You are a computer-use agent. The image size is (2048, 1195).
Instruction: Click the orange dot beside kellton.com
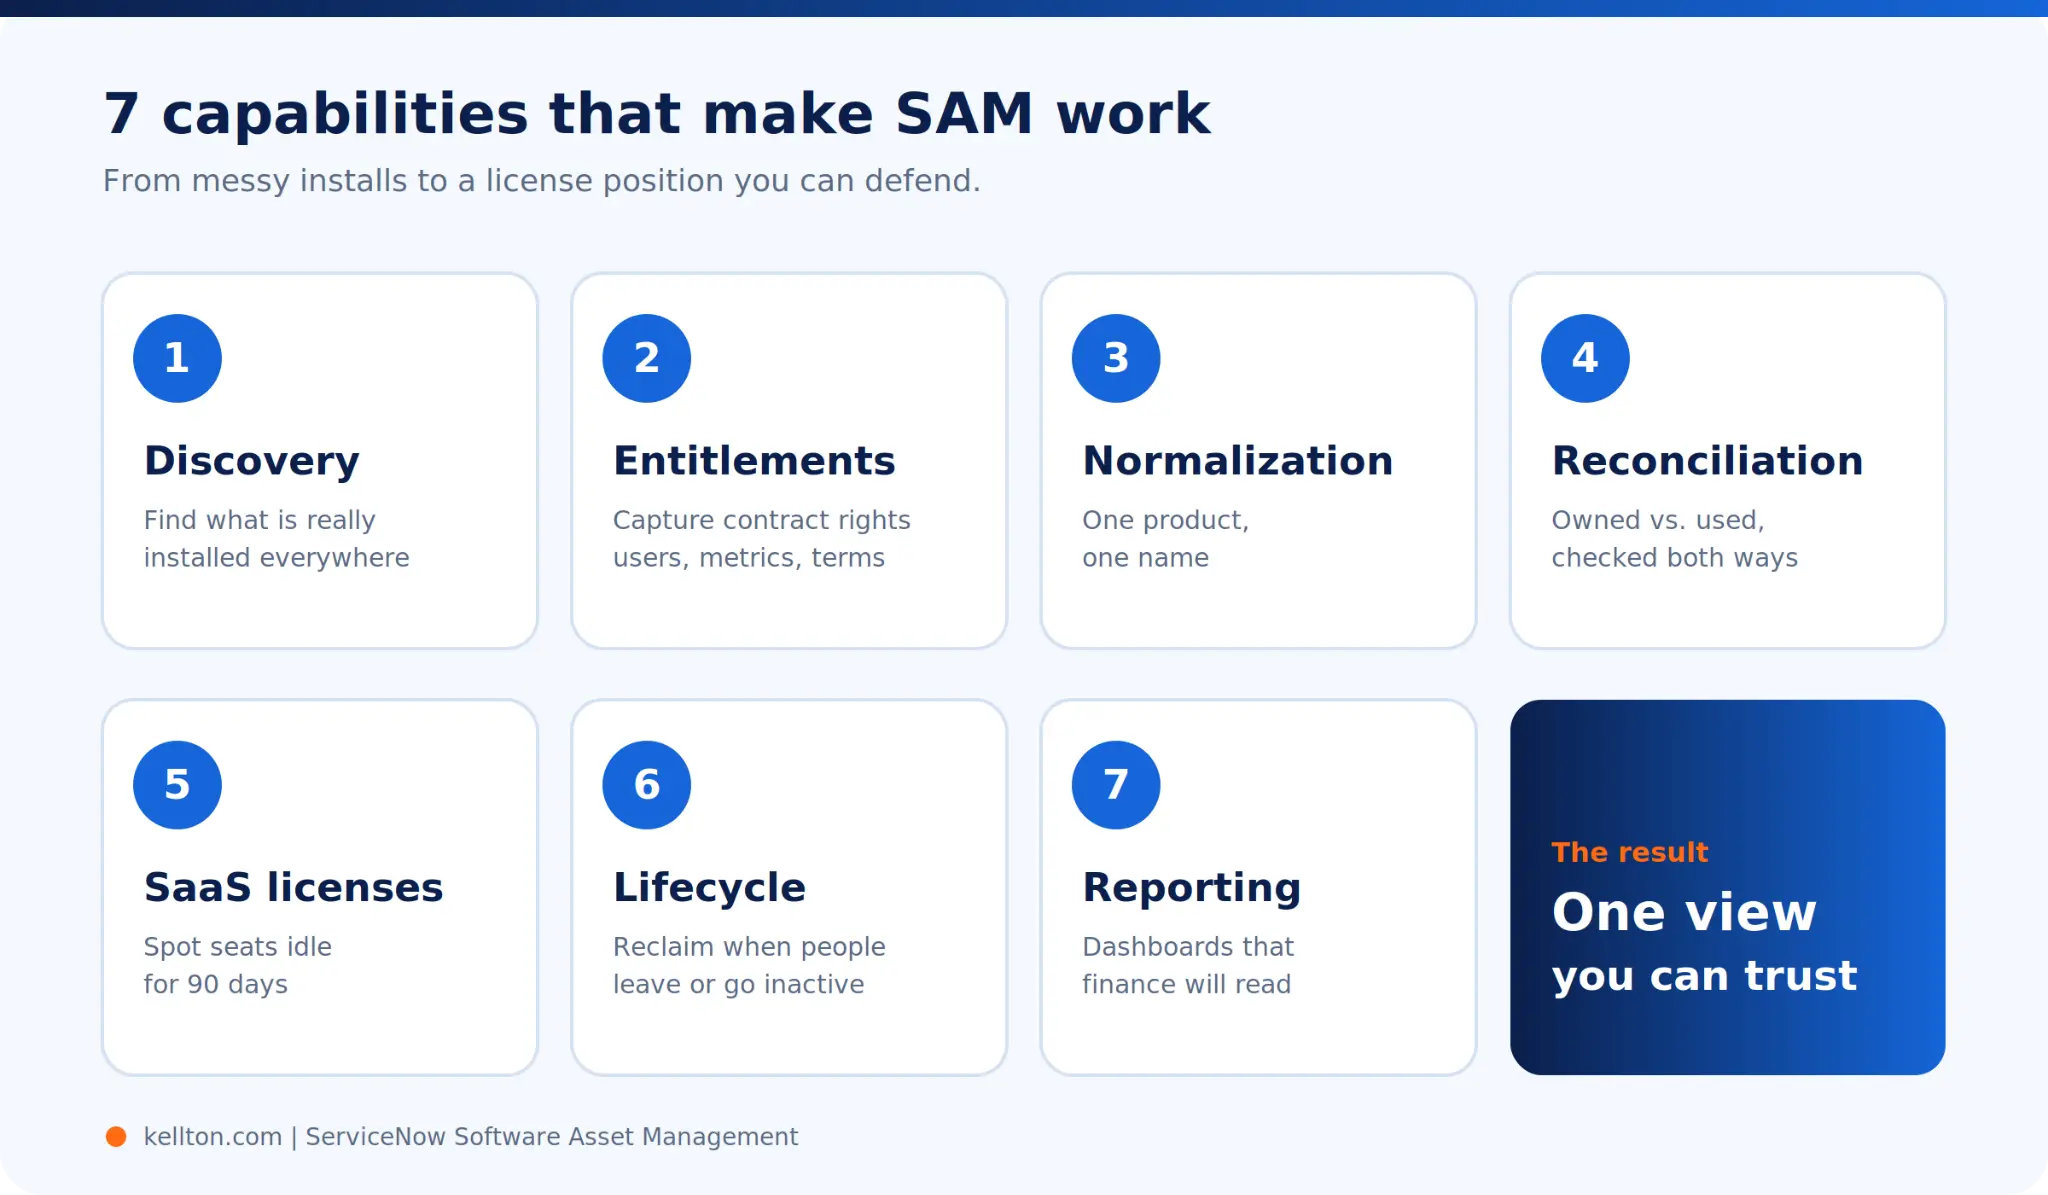[116, 1136]
